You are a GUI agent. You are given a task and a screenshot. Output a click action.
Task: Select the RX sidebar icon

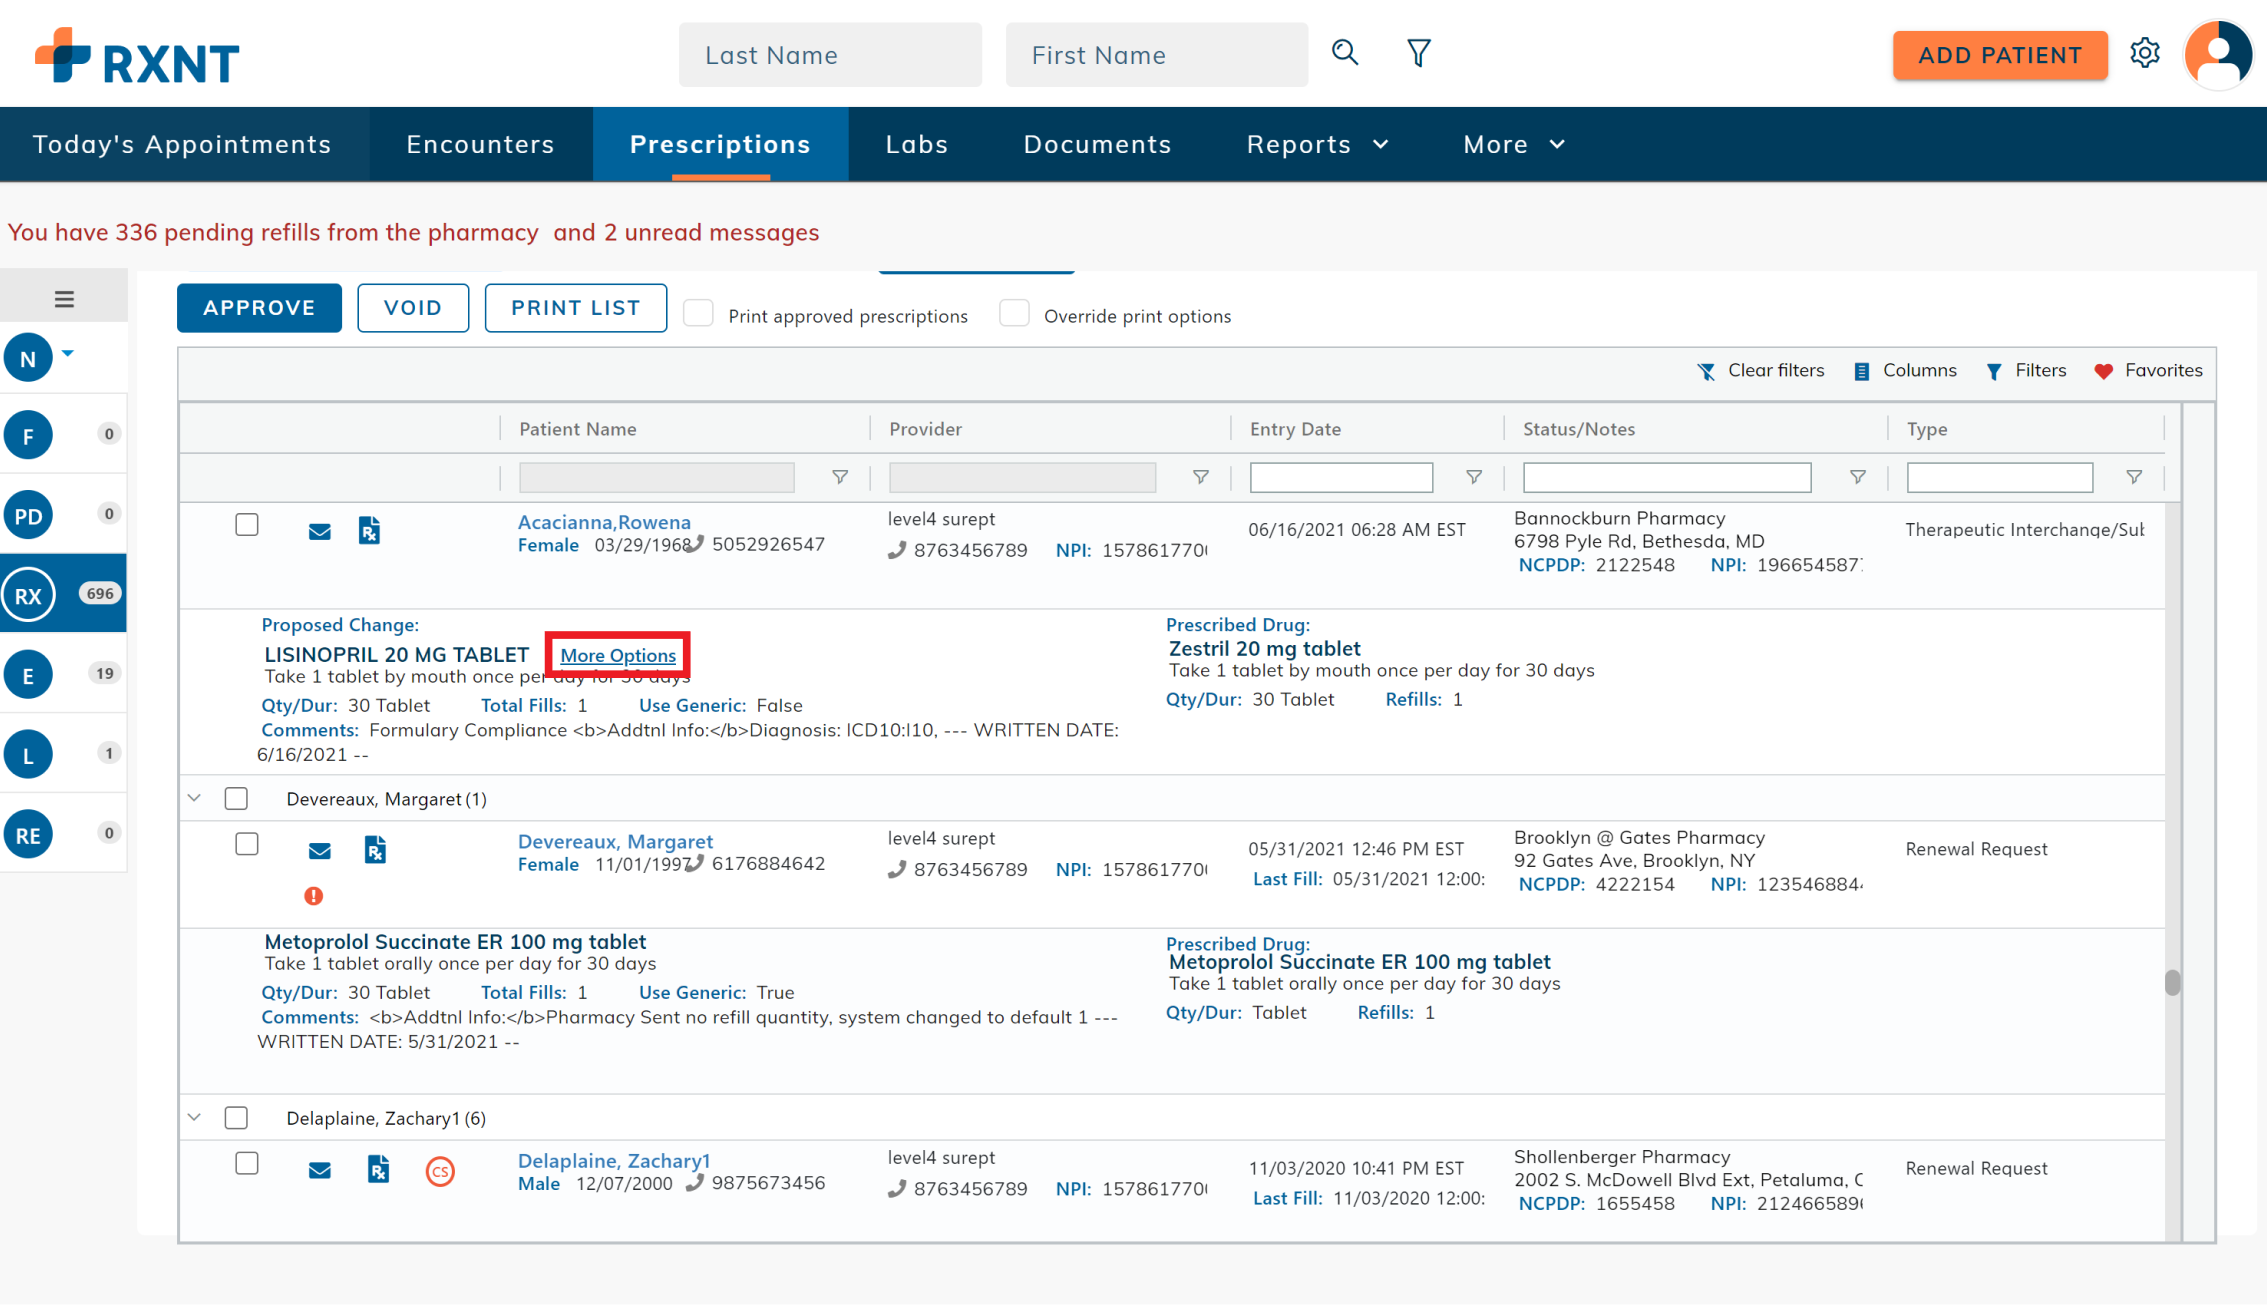click(x=28, y=595)
